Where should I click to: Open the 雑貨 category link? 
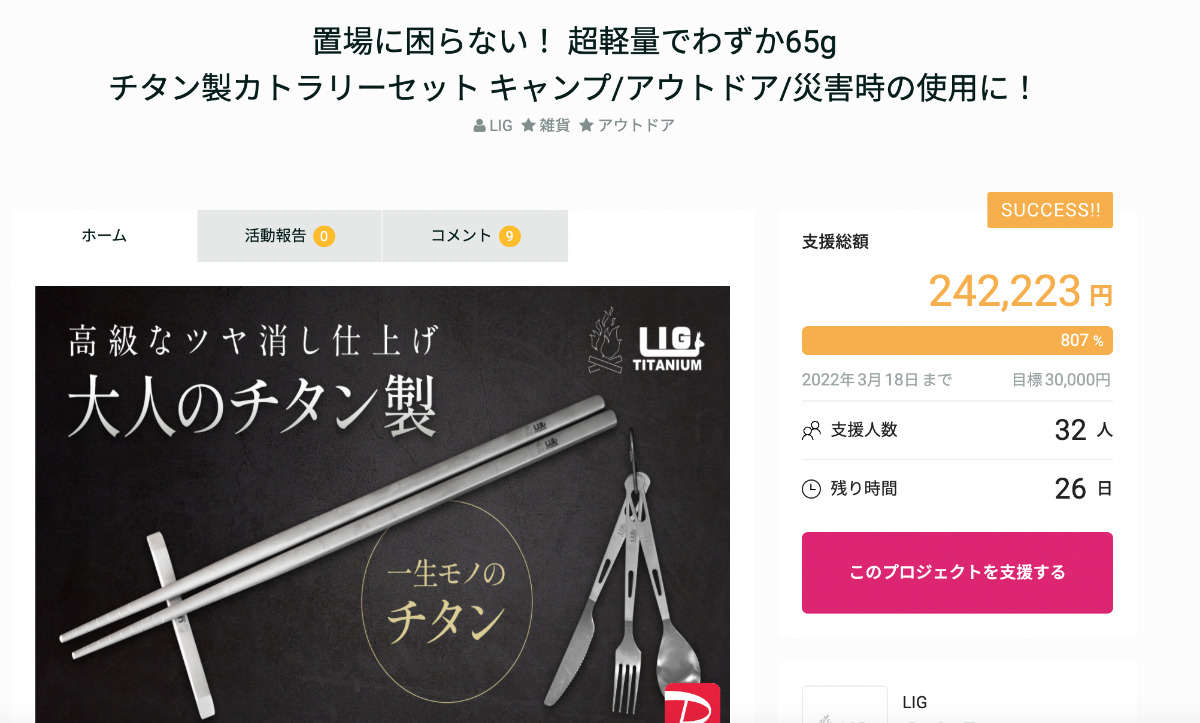554,126
